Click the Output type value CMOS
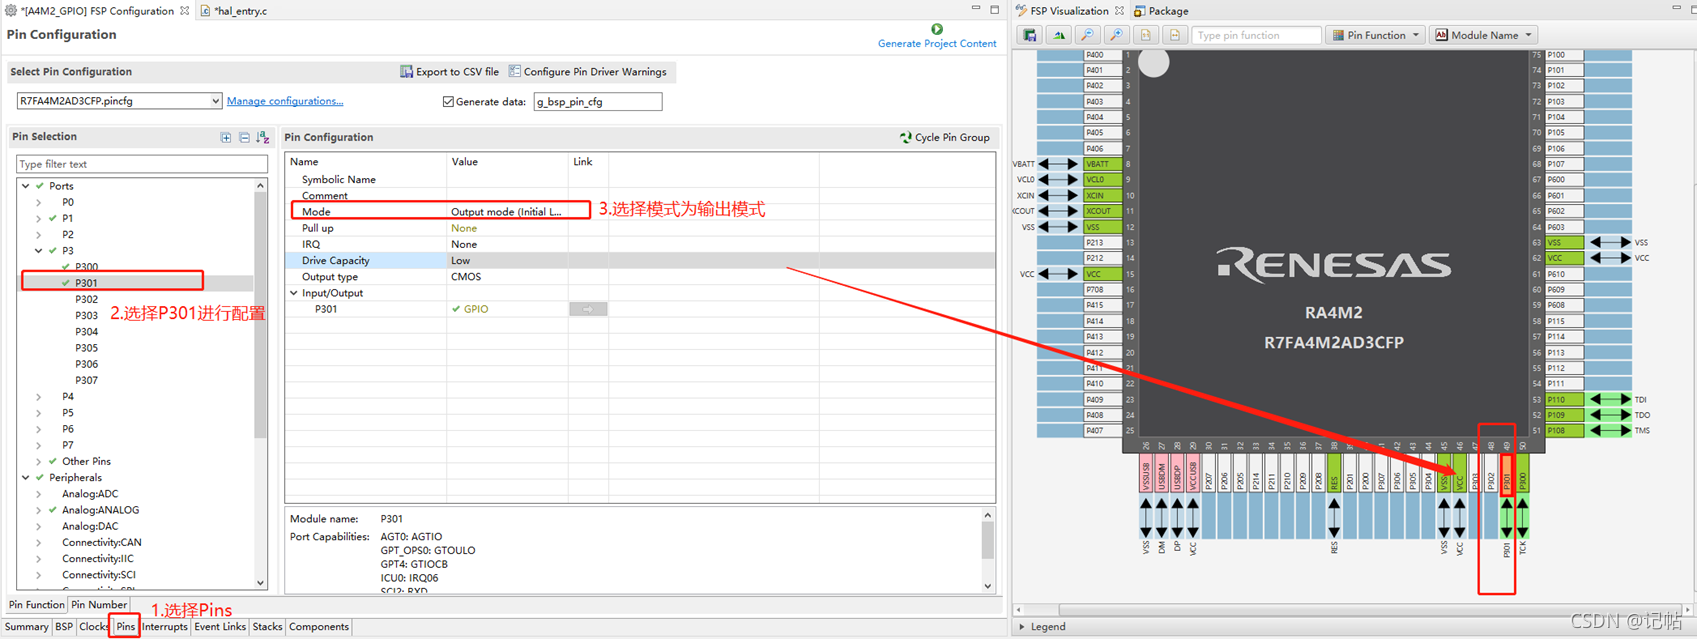 click(466, 277)
